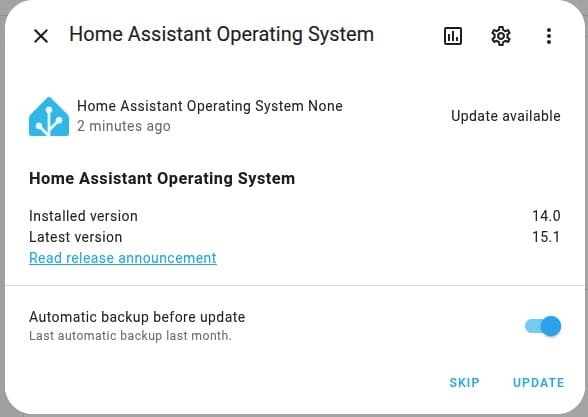Click the '2 minutes ago' timestamp

pyautogui.click(x=124, y=126)
